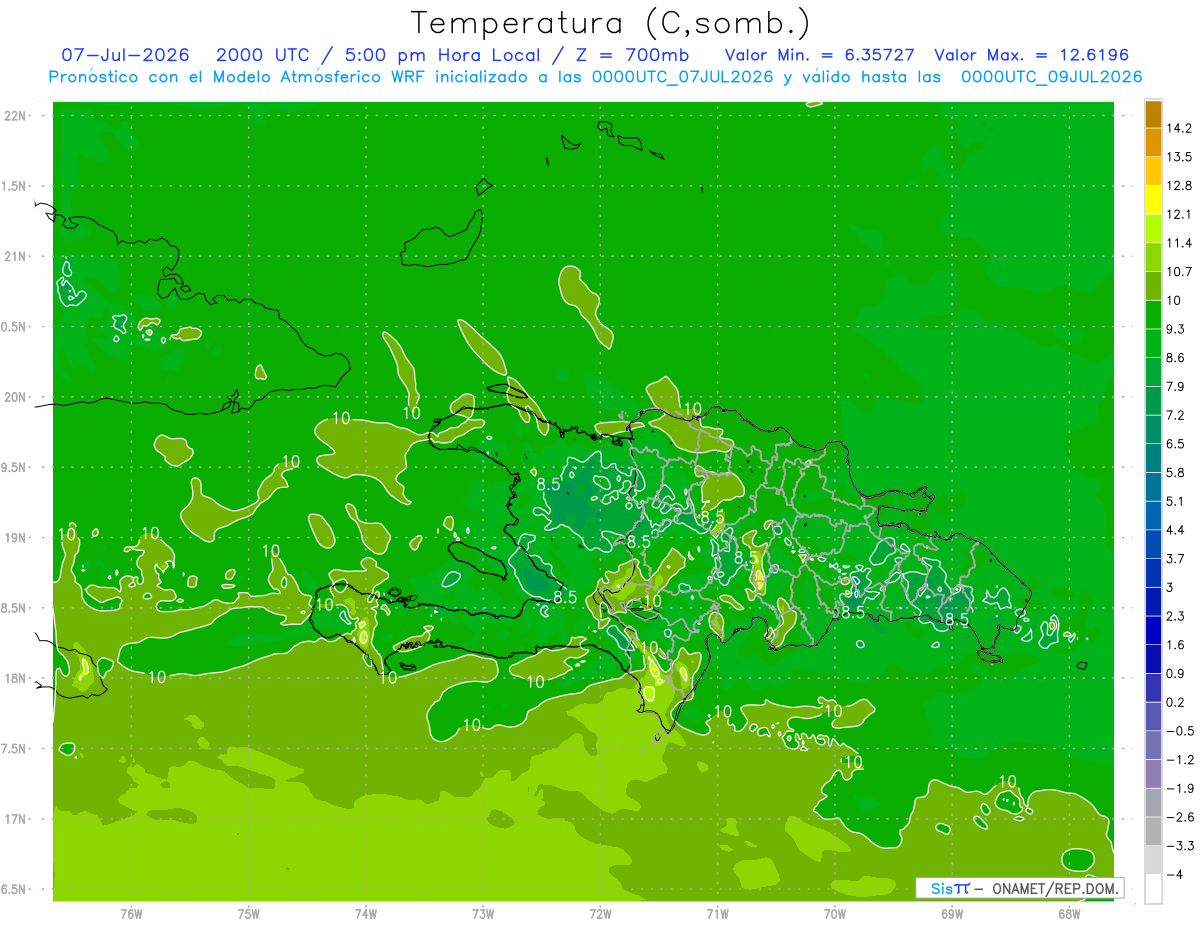Click the longitude axis label "68W"
The image size is (1200, 927).
[1069, 914]
